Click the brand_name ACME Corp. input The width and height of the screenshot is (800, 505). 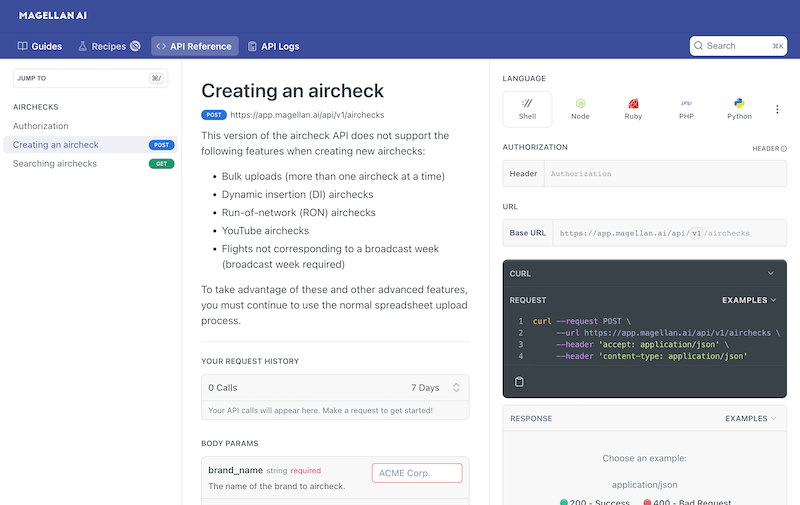(417, 473)
